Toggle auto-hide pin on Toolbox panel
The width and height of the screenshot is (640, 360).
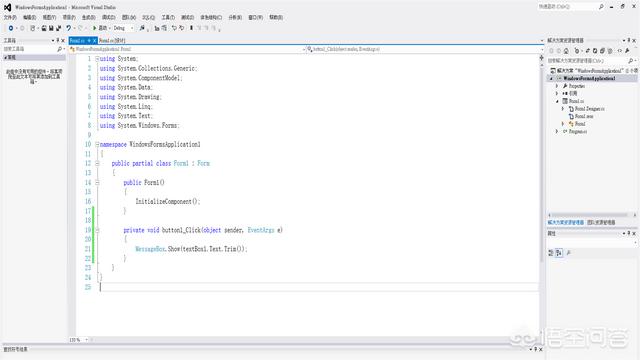(58, 40)
